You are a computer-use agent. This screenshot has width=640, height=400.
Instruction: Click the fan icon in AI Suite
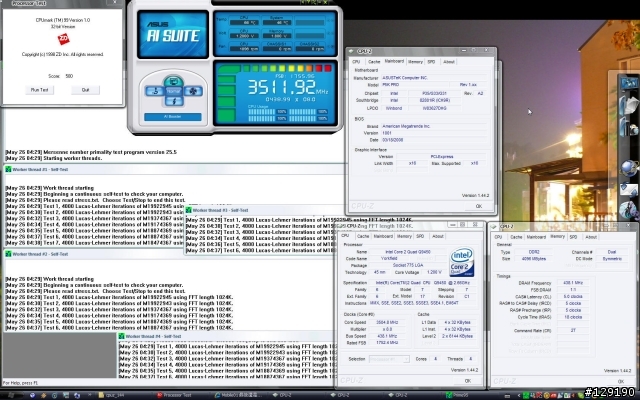click(x=193, y=91)
